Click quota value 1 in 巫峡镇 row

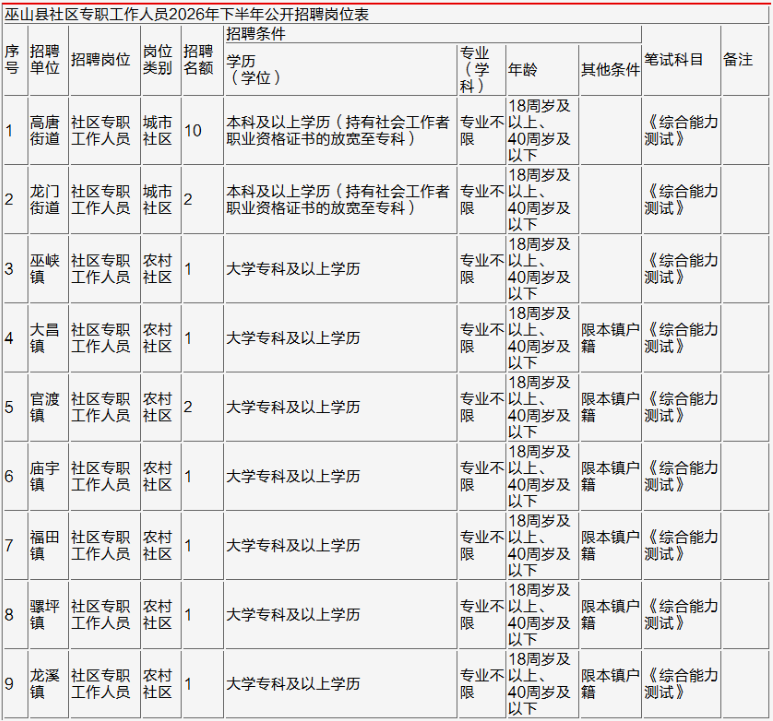[188, 269]
